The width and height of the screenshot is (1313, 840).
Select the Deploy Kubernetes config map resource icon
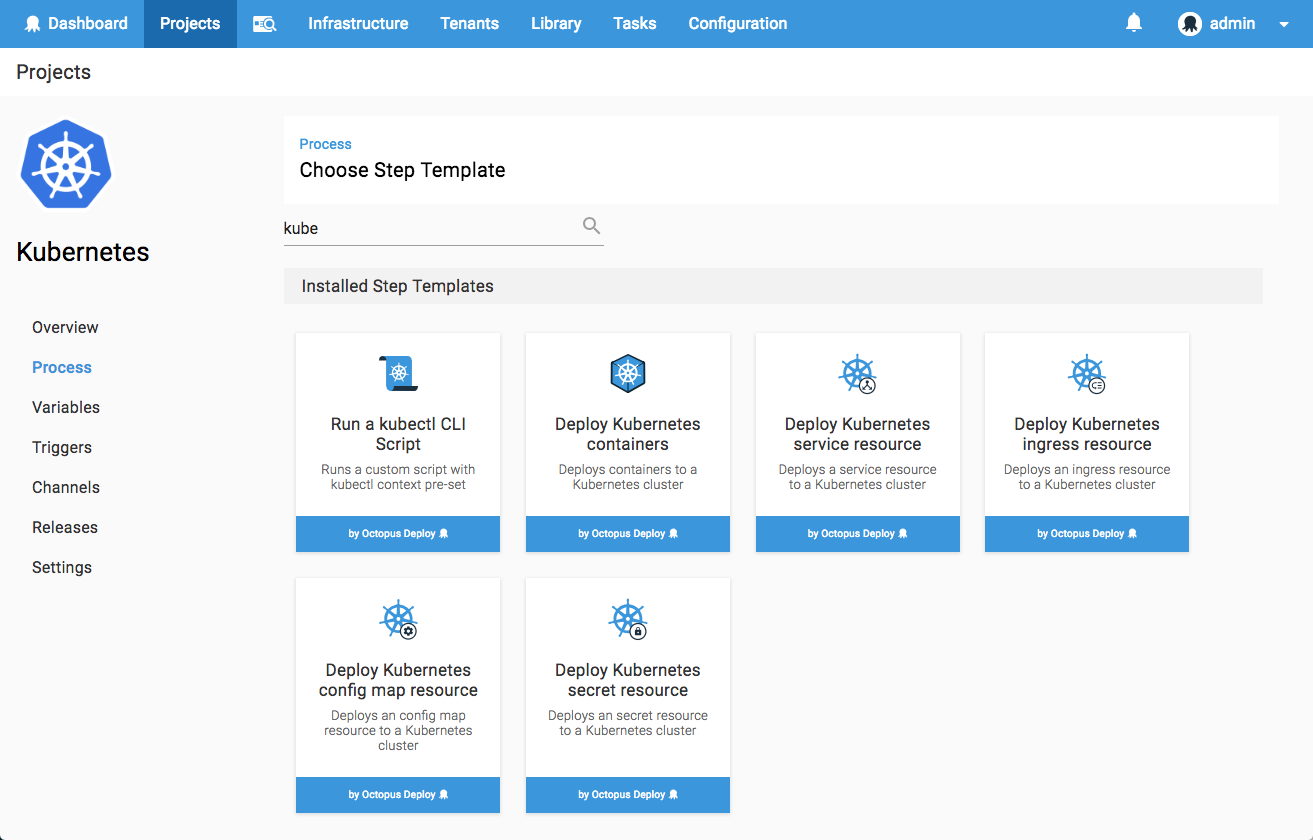pos(397,618)
